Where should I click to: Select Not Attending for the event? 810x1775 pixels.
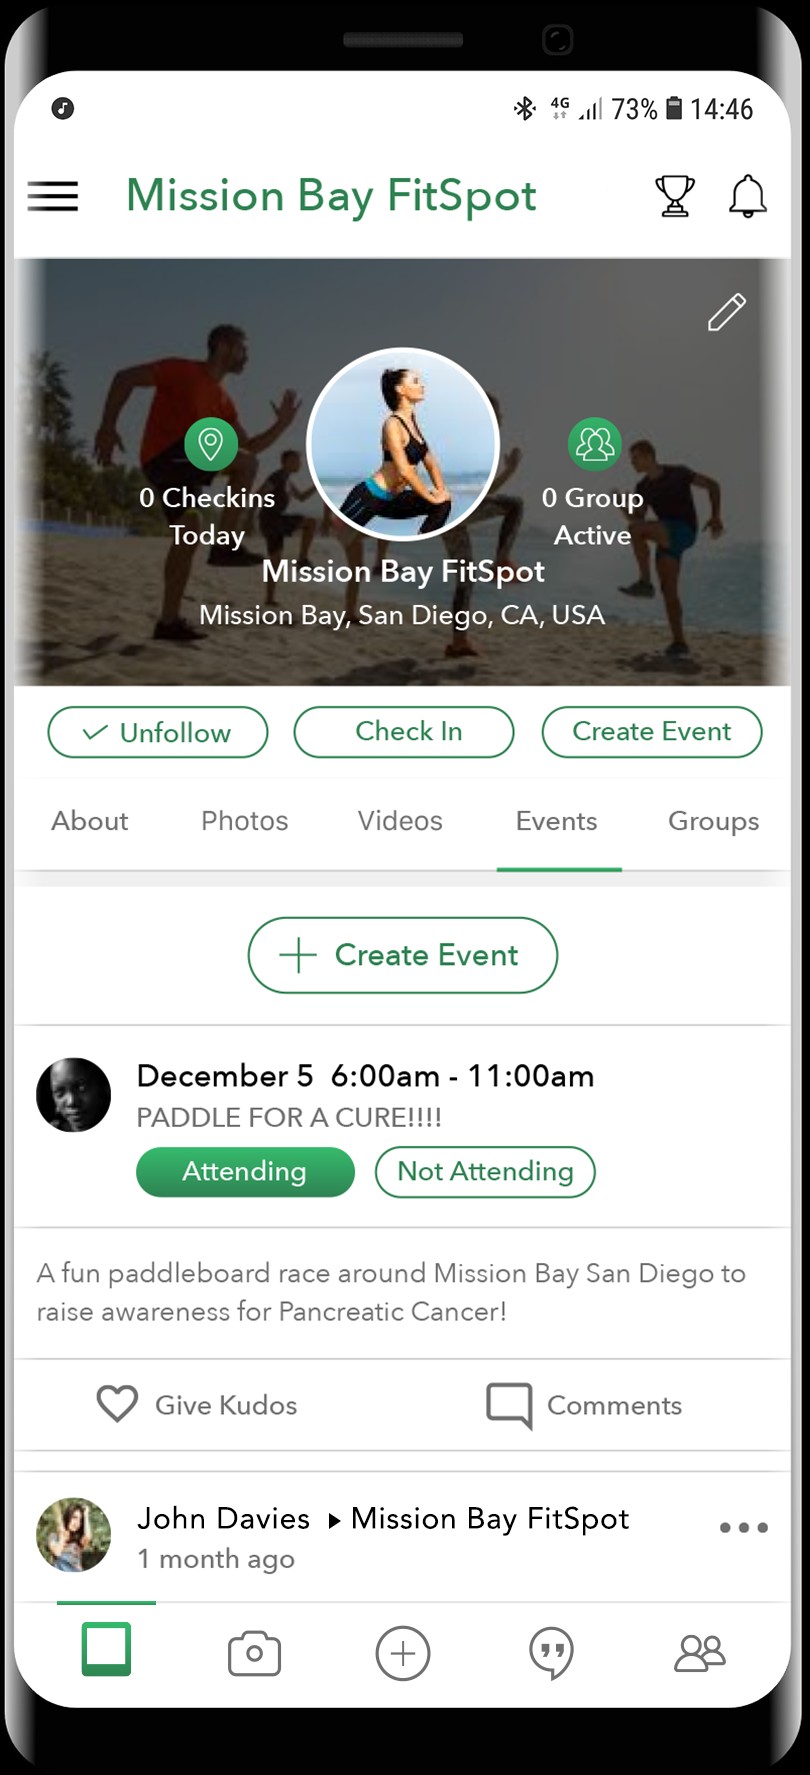point(485,1171)
